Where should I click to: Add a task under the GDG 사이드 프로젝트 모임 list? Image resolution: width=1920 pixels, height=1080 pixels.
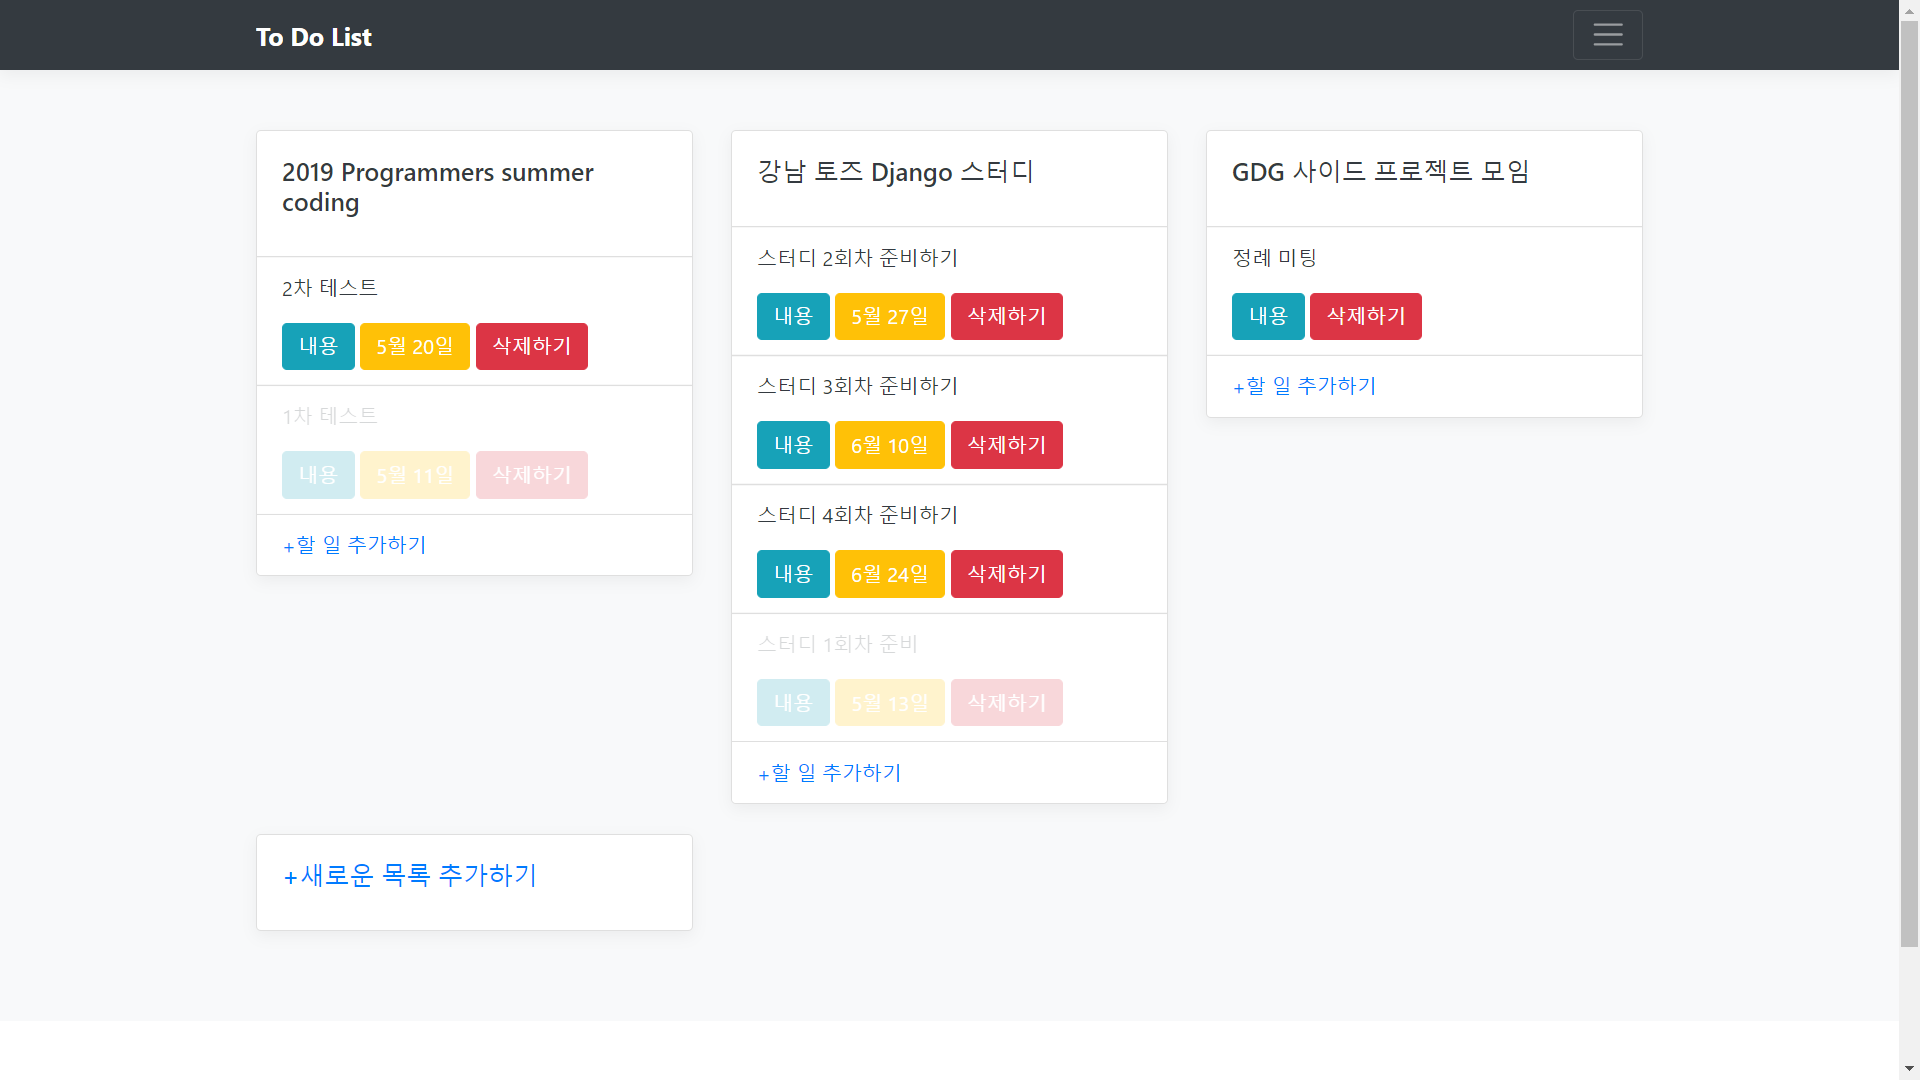coord(1305,386)
